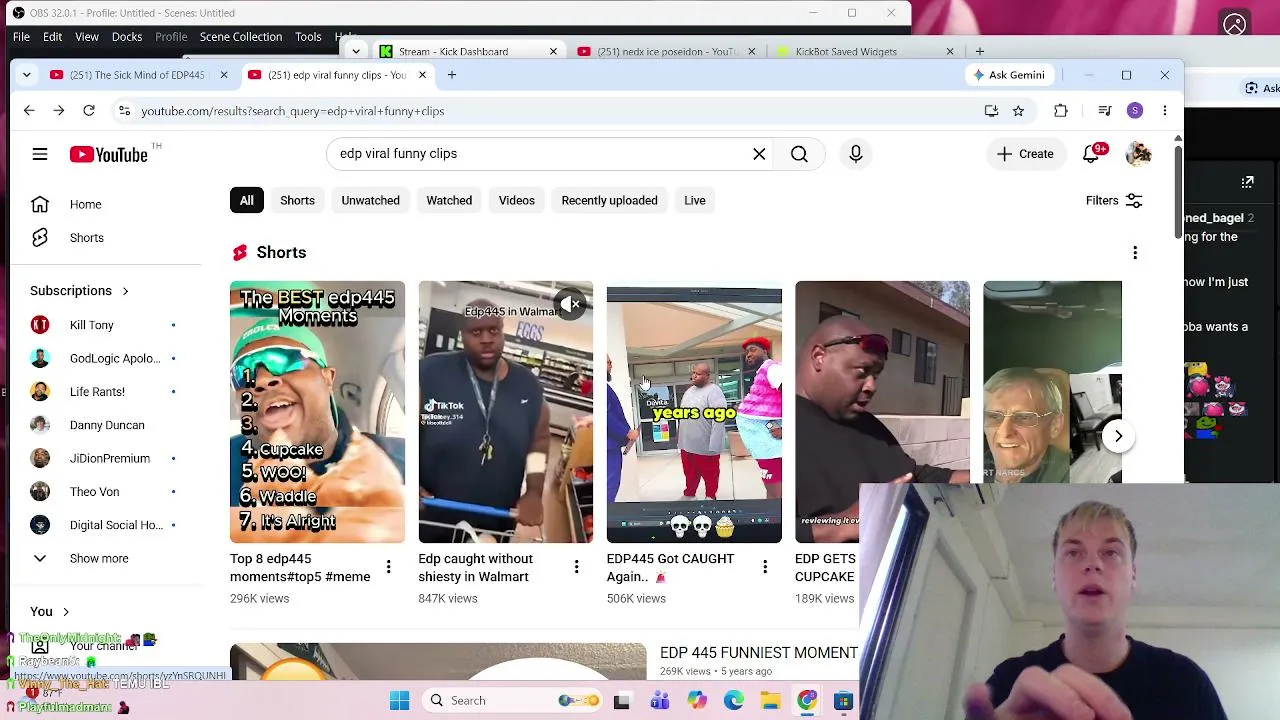1280x720 pixels.
Task: Open the Danny Duncan subscription channel
Action: [x=105, y=425]
